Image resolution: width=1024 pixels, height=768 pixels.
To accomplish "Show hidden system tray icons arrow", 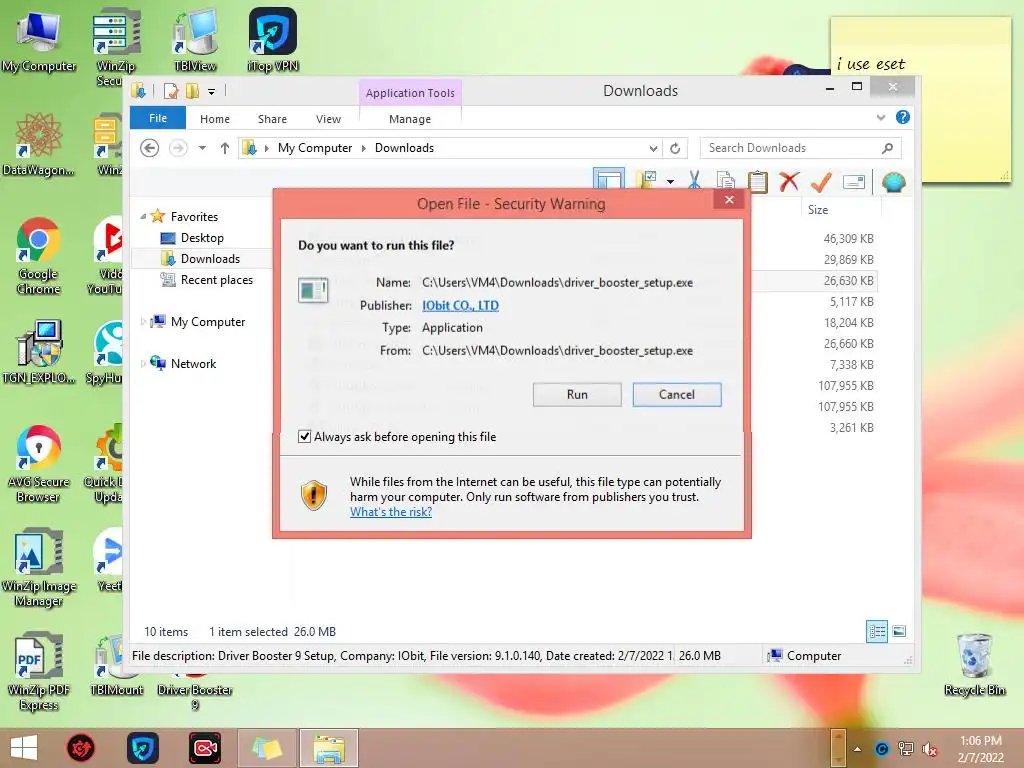I will coord(857,749).
